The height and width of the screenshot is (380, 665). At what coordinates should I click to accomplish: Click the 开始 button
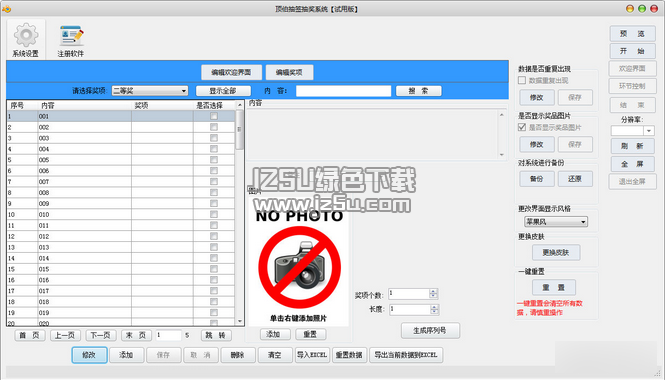click(632, 51)
